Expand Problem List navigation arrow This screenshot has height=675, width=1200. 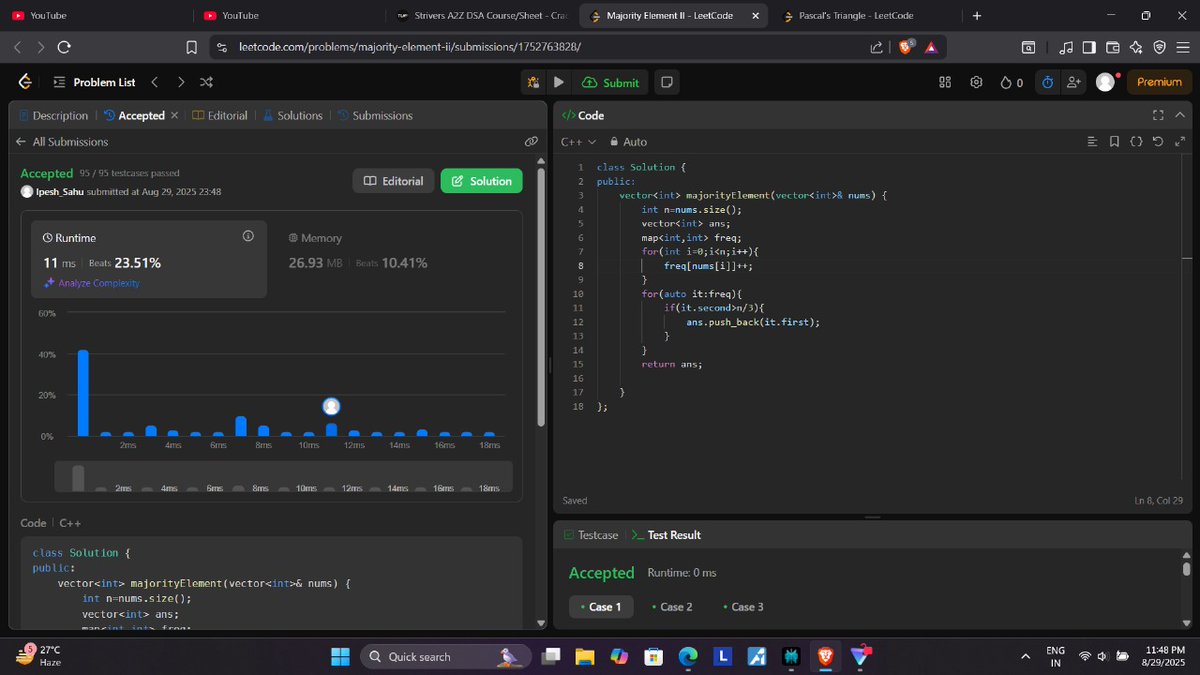(180, 82)
